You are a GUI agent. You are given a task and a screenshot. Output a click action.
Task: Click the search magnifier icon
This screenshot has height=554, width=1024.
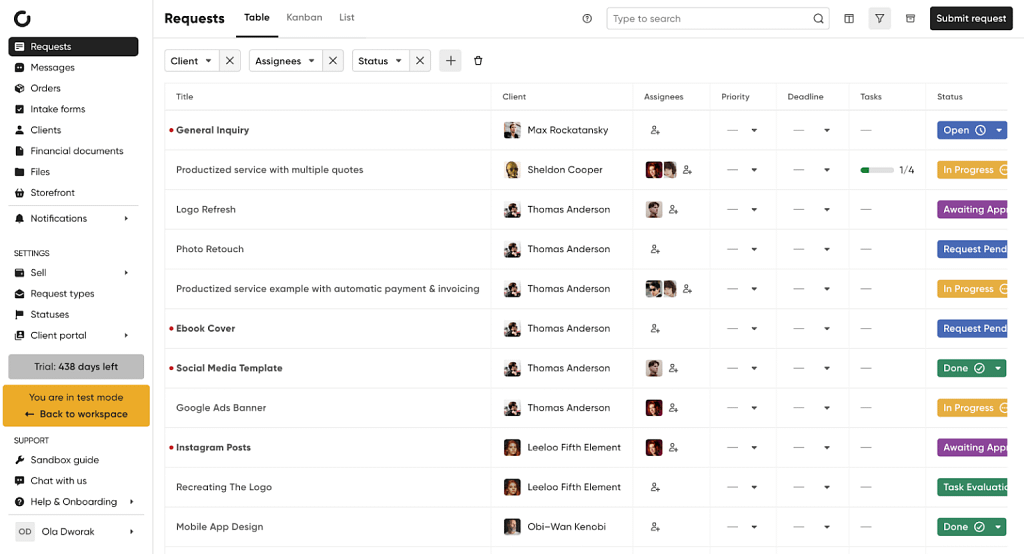point(818,18)
